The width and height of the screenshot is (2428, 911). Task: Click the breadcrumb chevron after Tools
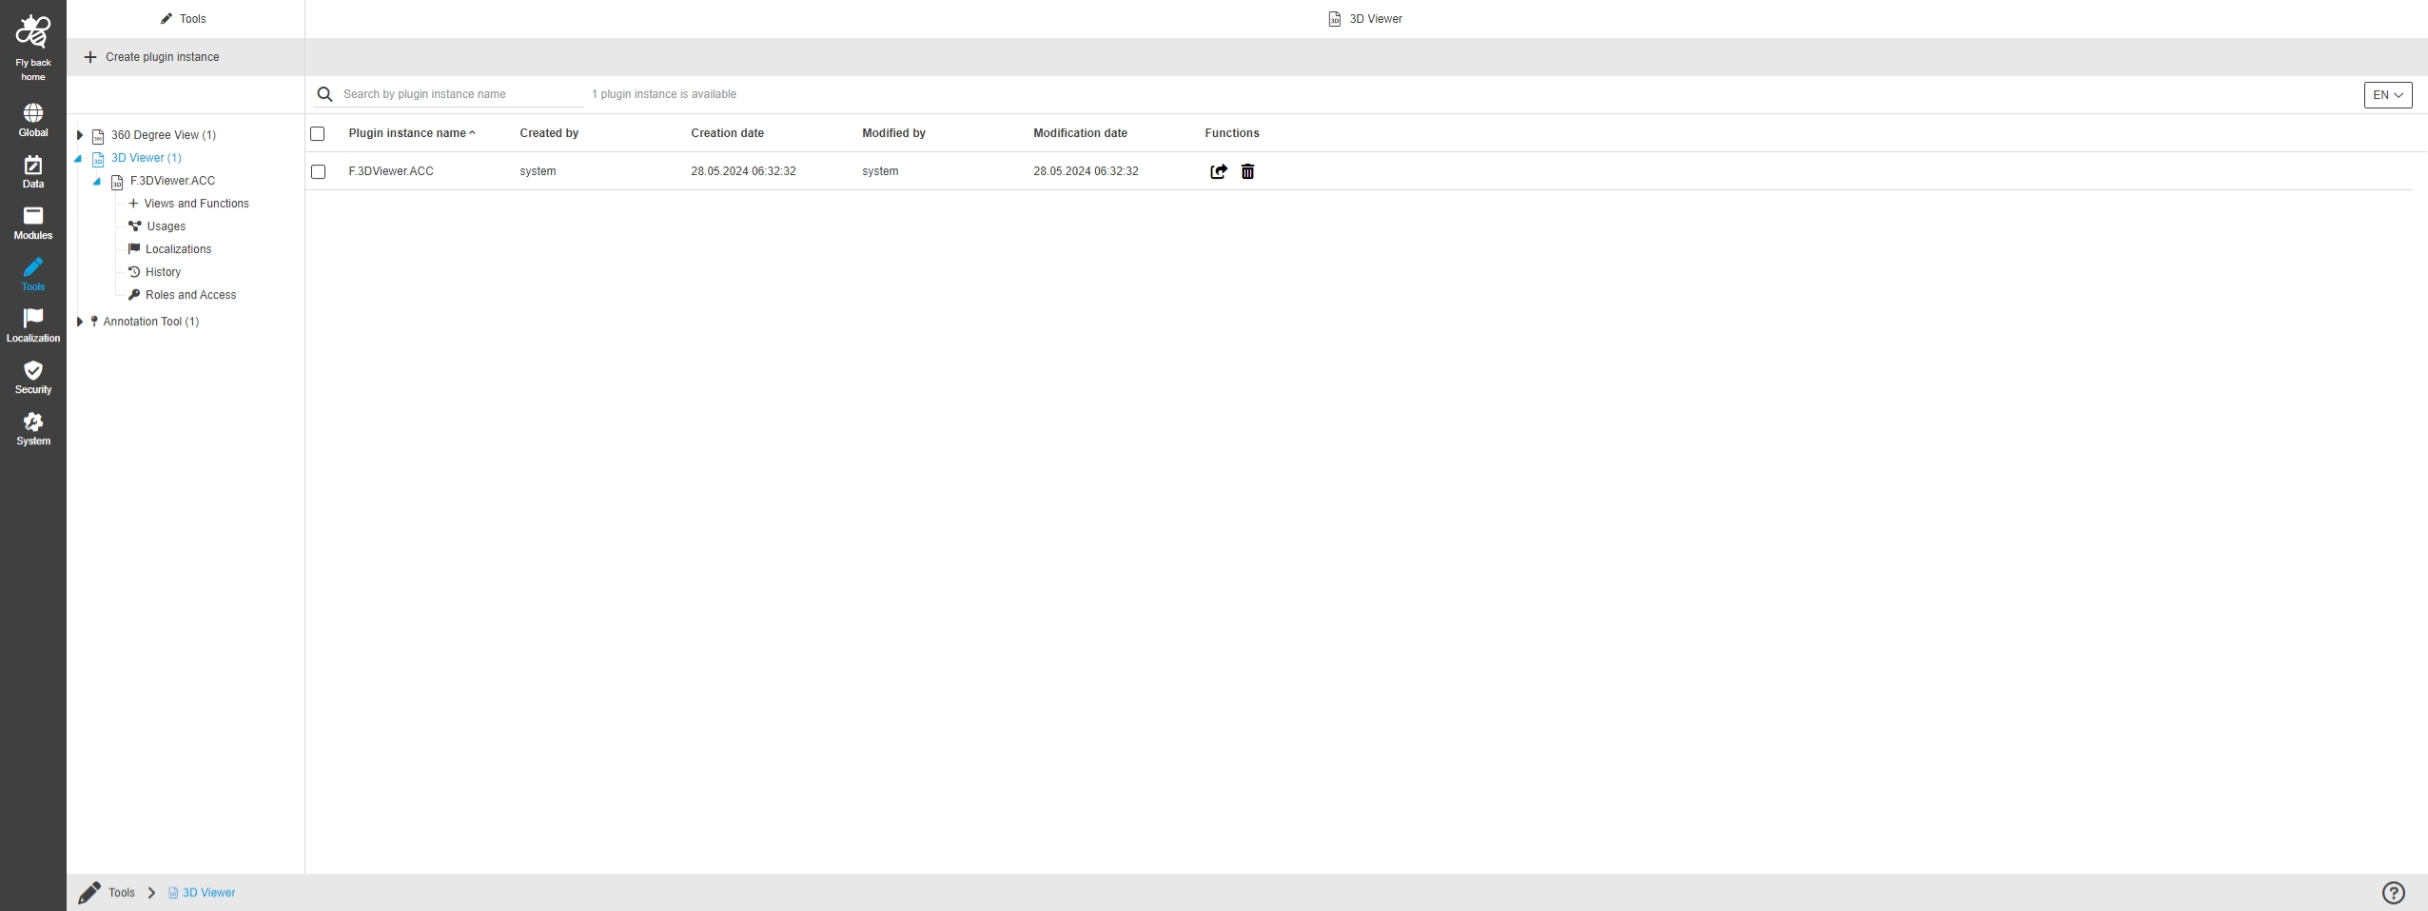coord(152,893)
